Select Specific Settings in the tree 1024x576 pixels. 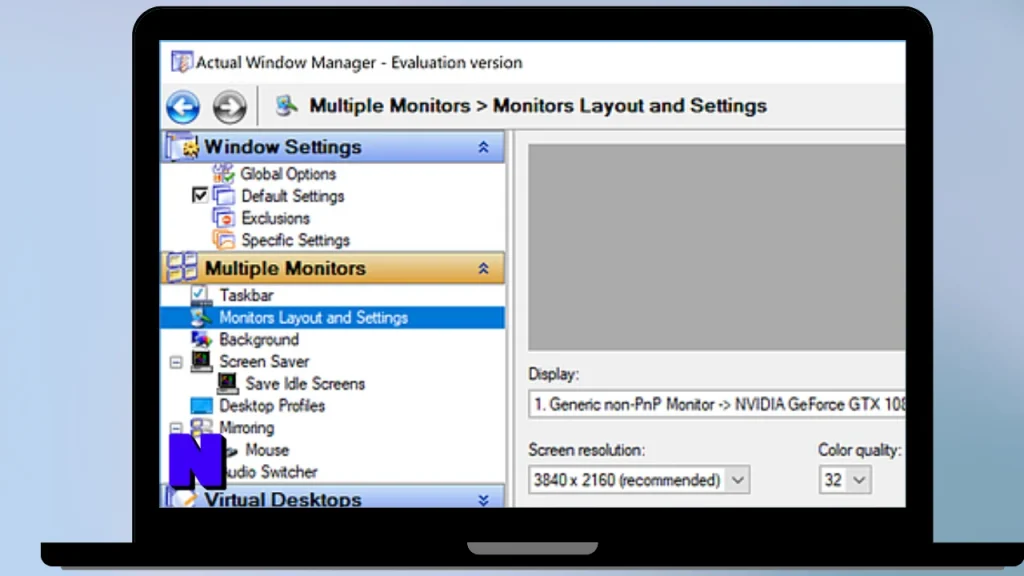point(295,240)
